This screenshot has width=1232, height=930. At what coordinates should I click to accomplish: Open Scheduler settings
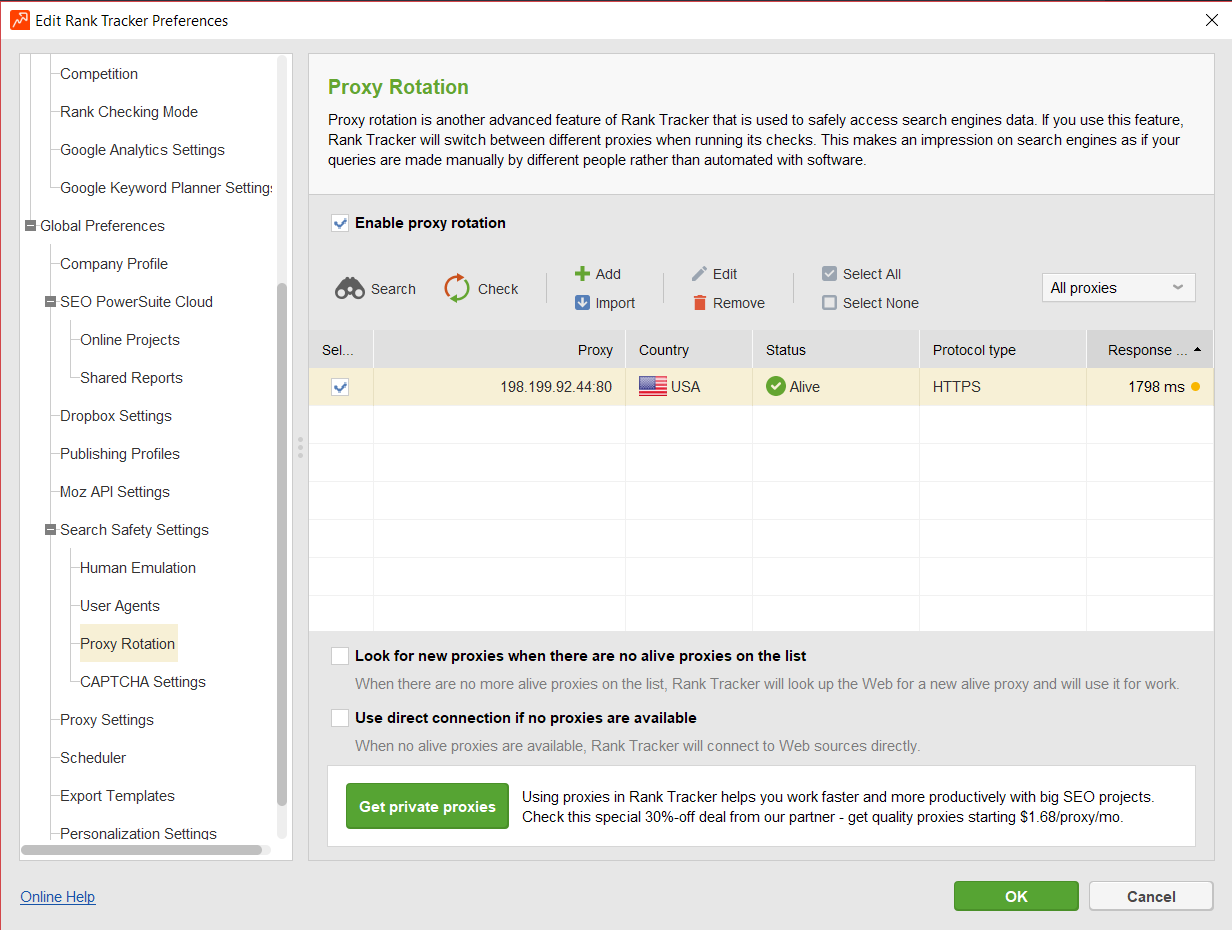coord(93,758)
